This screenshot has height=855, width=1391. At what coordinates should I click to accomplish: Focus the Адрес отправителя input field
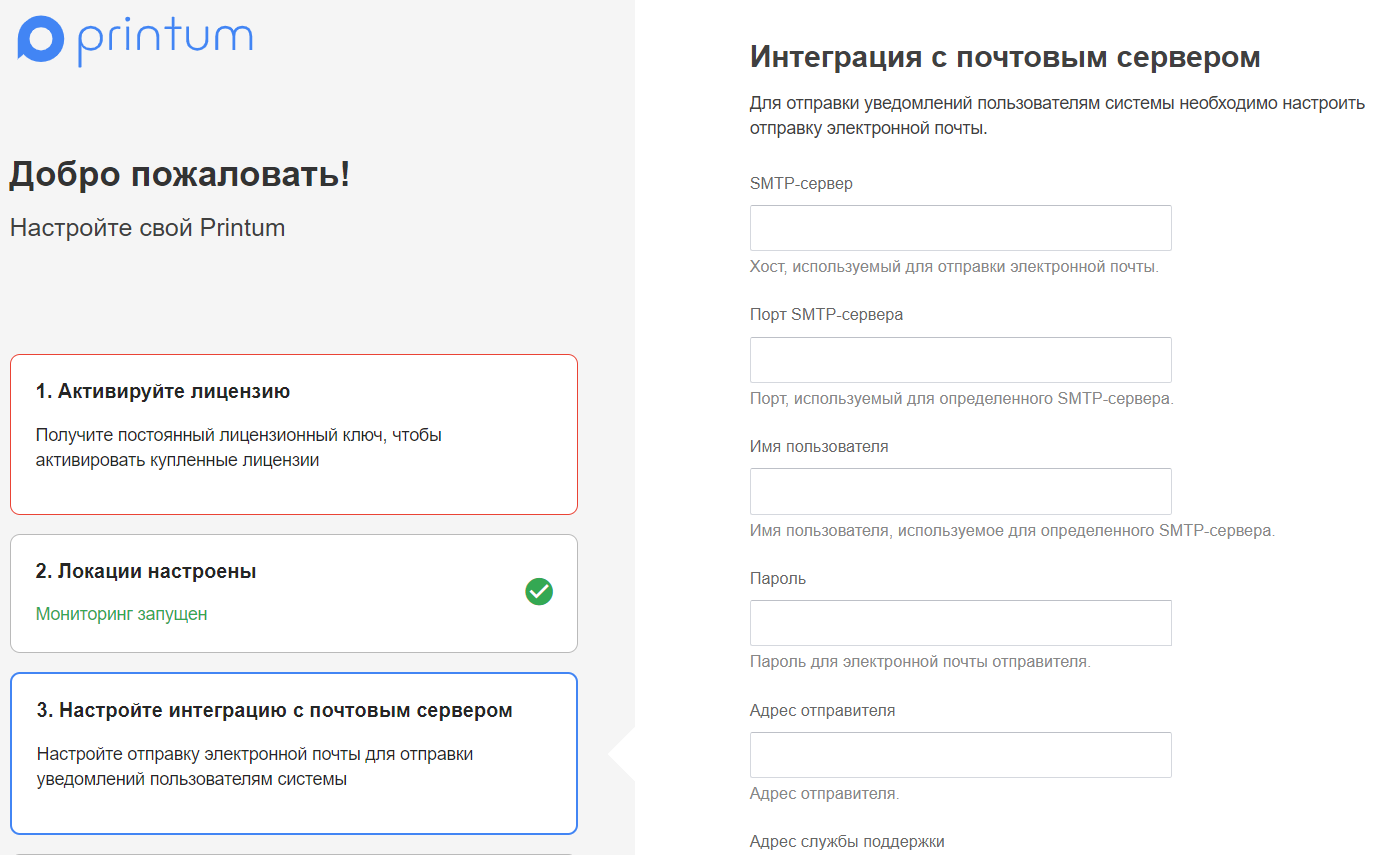click(x=960, y=755)
